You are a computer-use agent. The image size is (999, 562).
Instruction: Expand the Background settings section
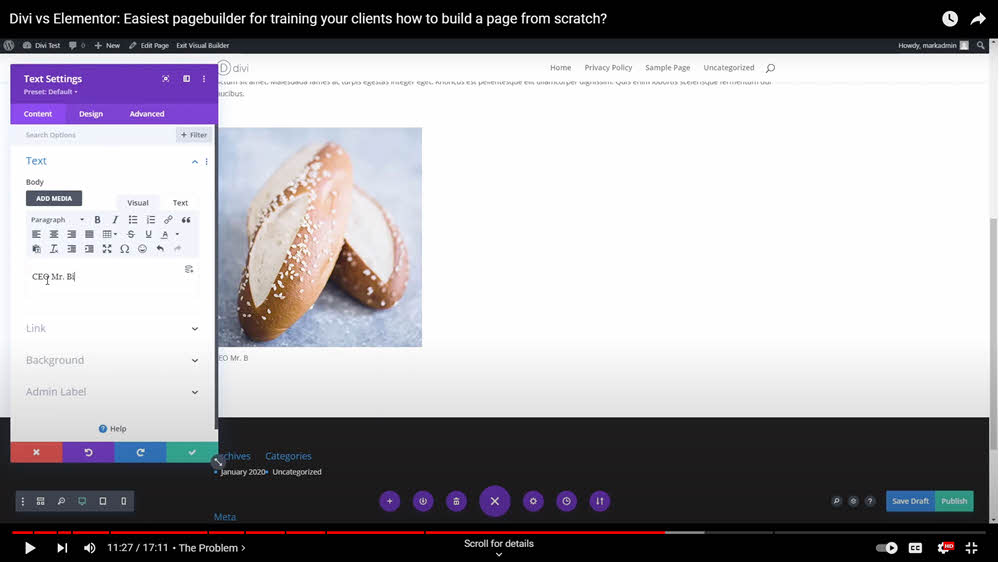pos(111,360)
